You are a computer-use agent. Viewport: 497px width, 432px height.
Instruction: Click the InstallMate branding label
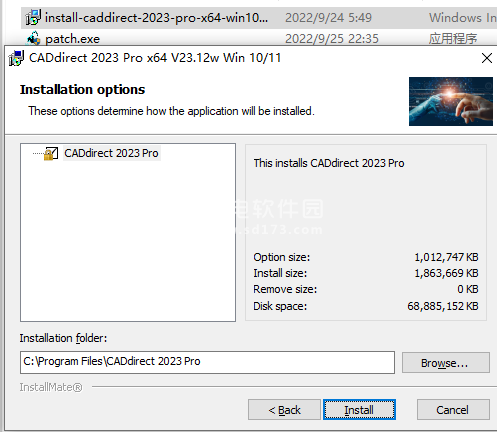[51, 387]
